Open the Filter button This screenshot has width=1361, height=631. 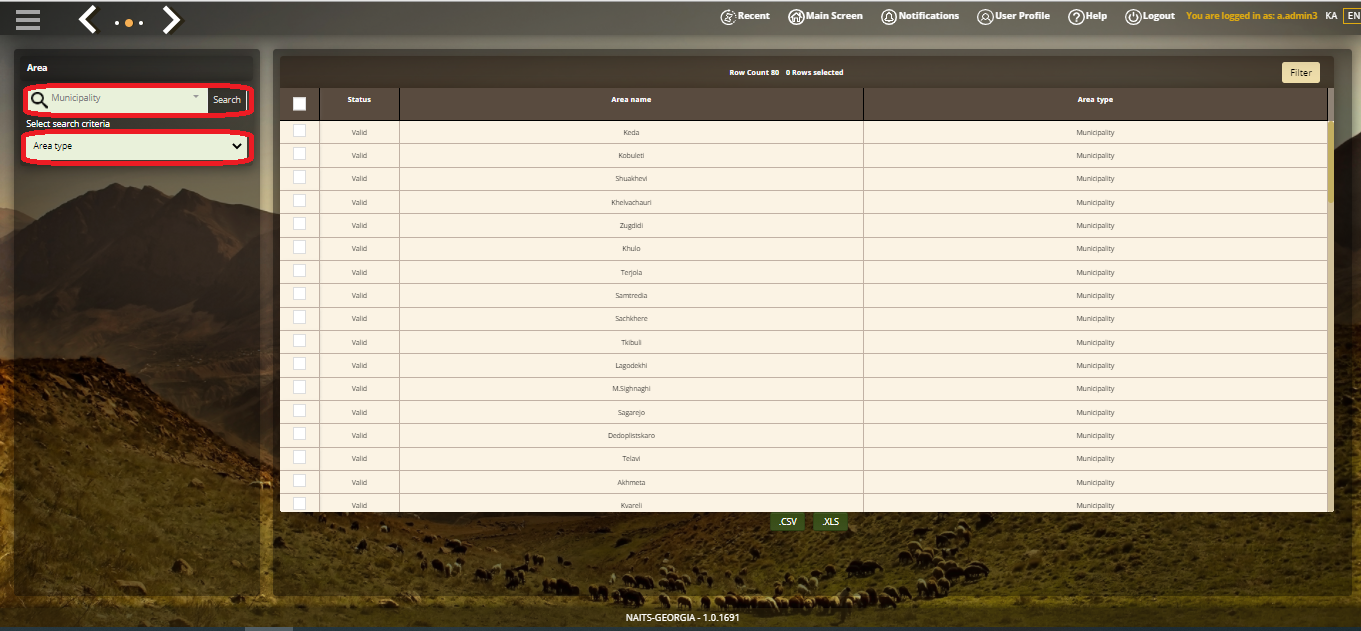(x=1300, y=73)
